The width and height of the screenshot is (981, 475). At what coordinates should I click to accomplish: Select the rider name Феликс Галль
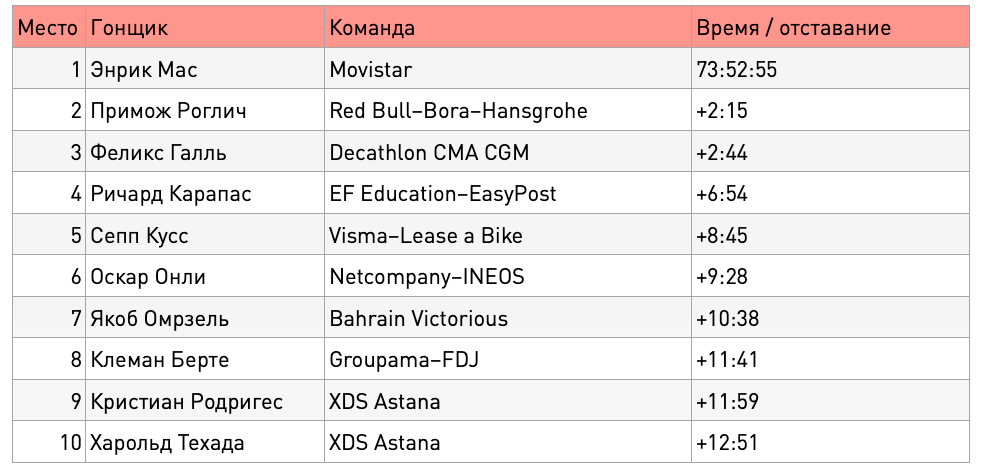pos(158,152)
